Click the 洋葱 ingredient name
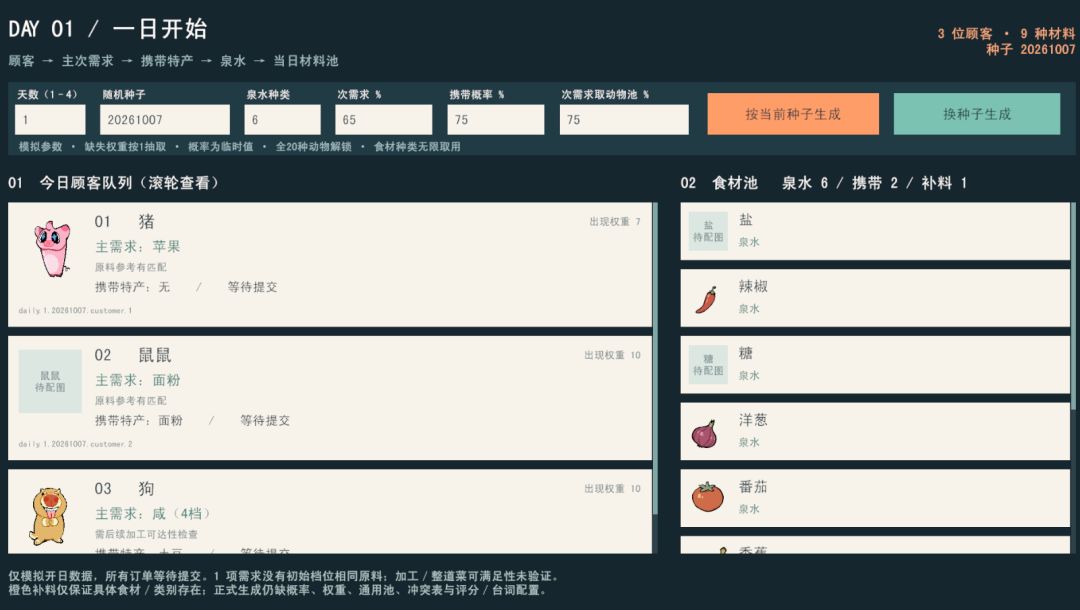Screen dimensions: 1080x610 click(753, 420)
